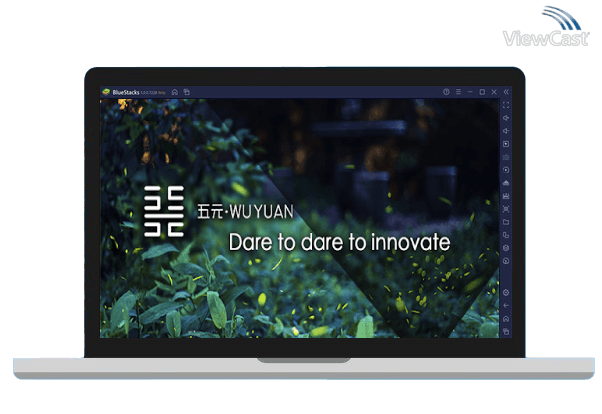Close the BlueStacks window
The height and width of the screenshot is (414, 602).
tap(494, 92)
